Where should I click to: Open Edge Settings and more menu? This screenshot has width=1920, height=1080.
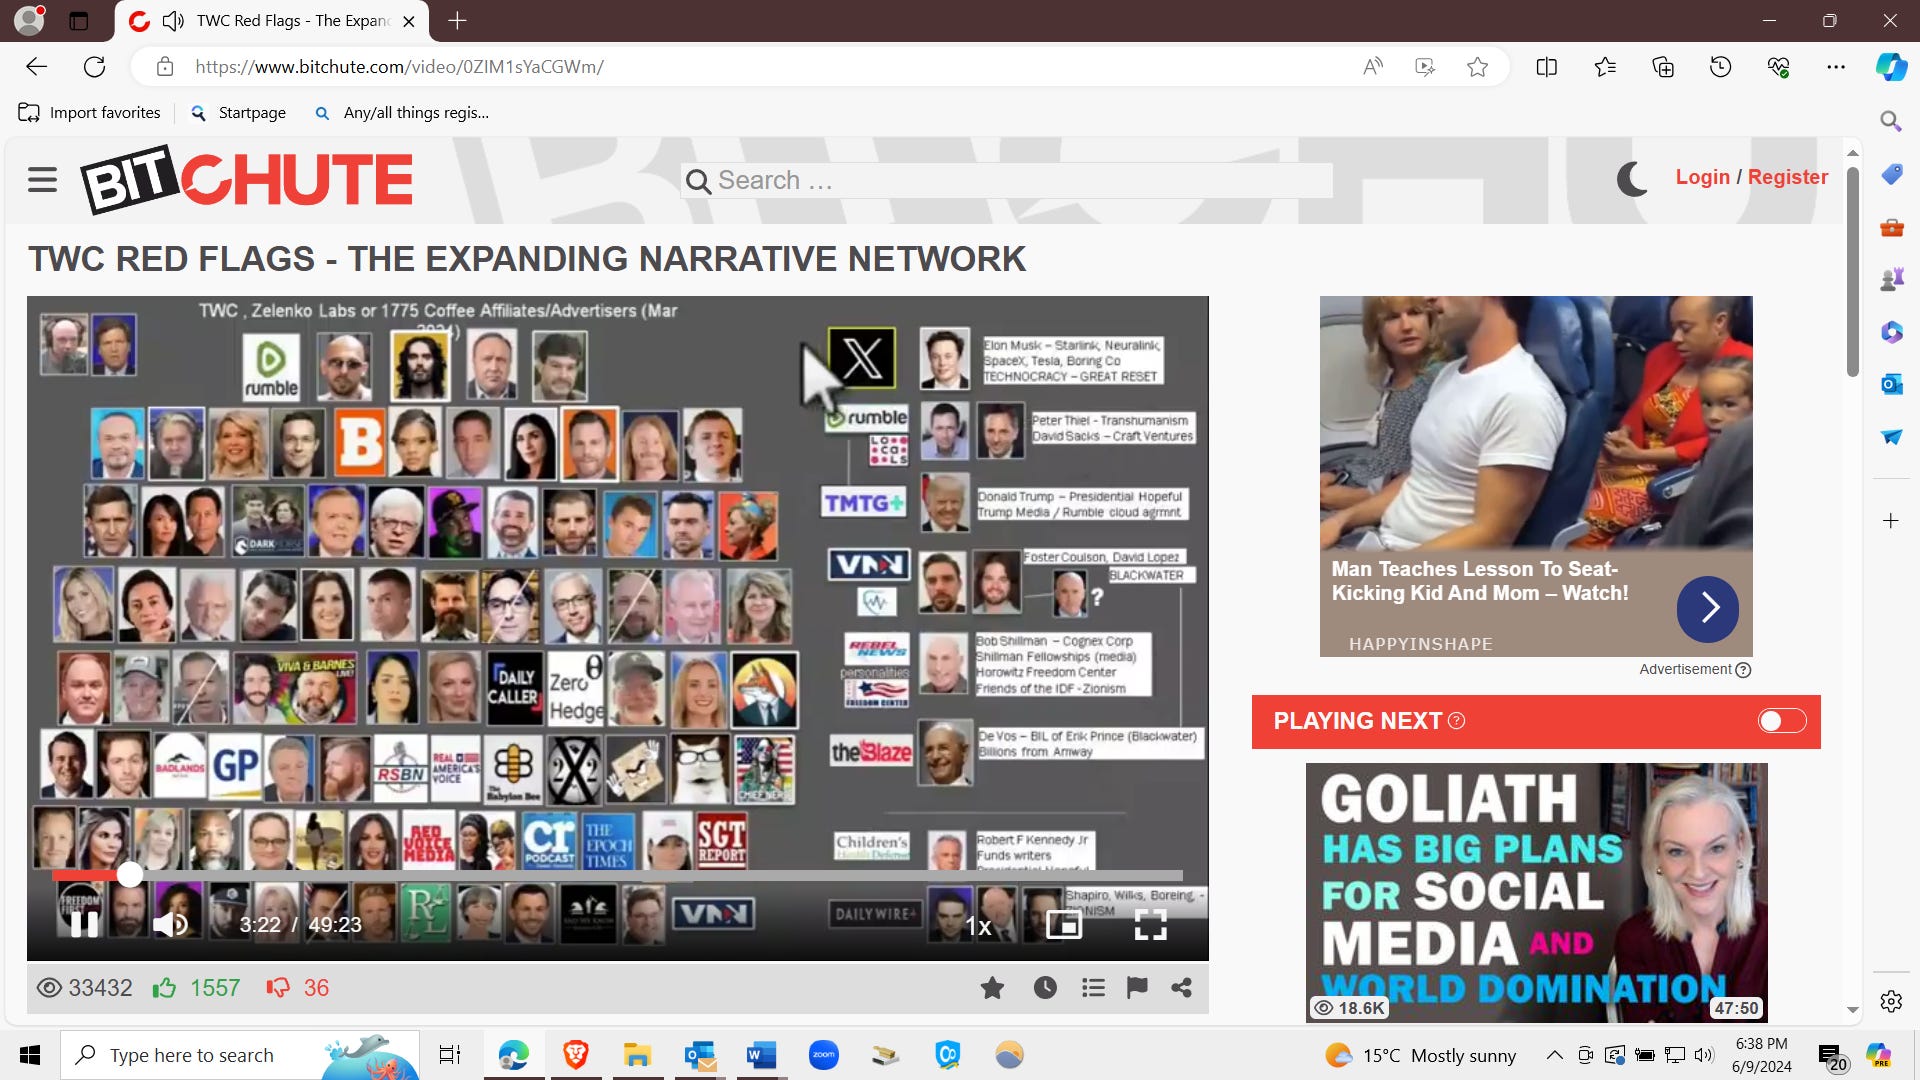coord(1836,67)
